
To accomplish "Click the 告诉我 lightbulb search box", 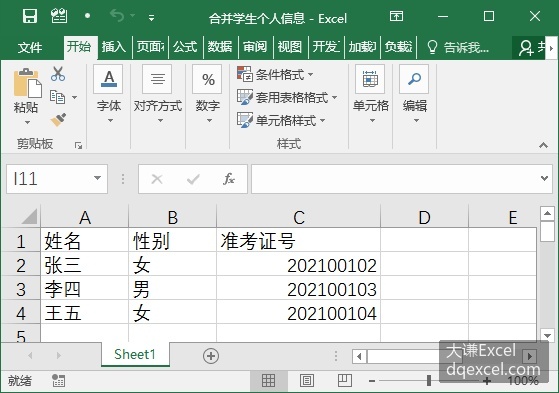I will 457,47.
